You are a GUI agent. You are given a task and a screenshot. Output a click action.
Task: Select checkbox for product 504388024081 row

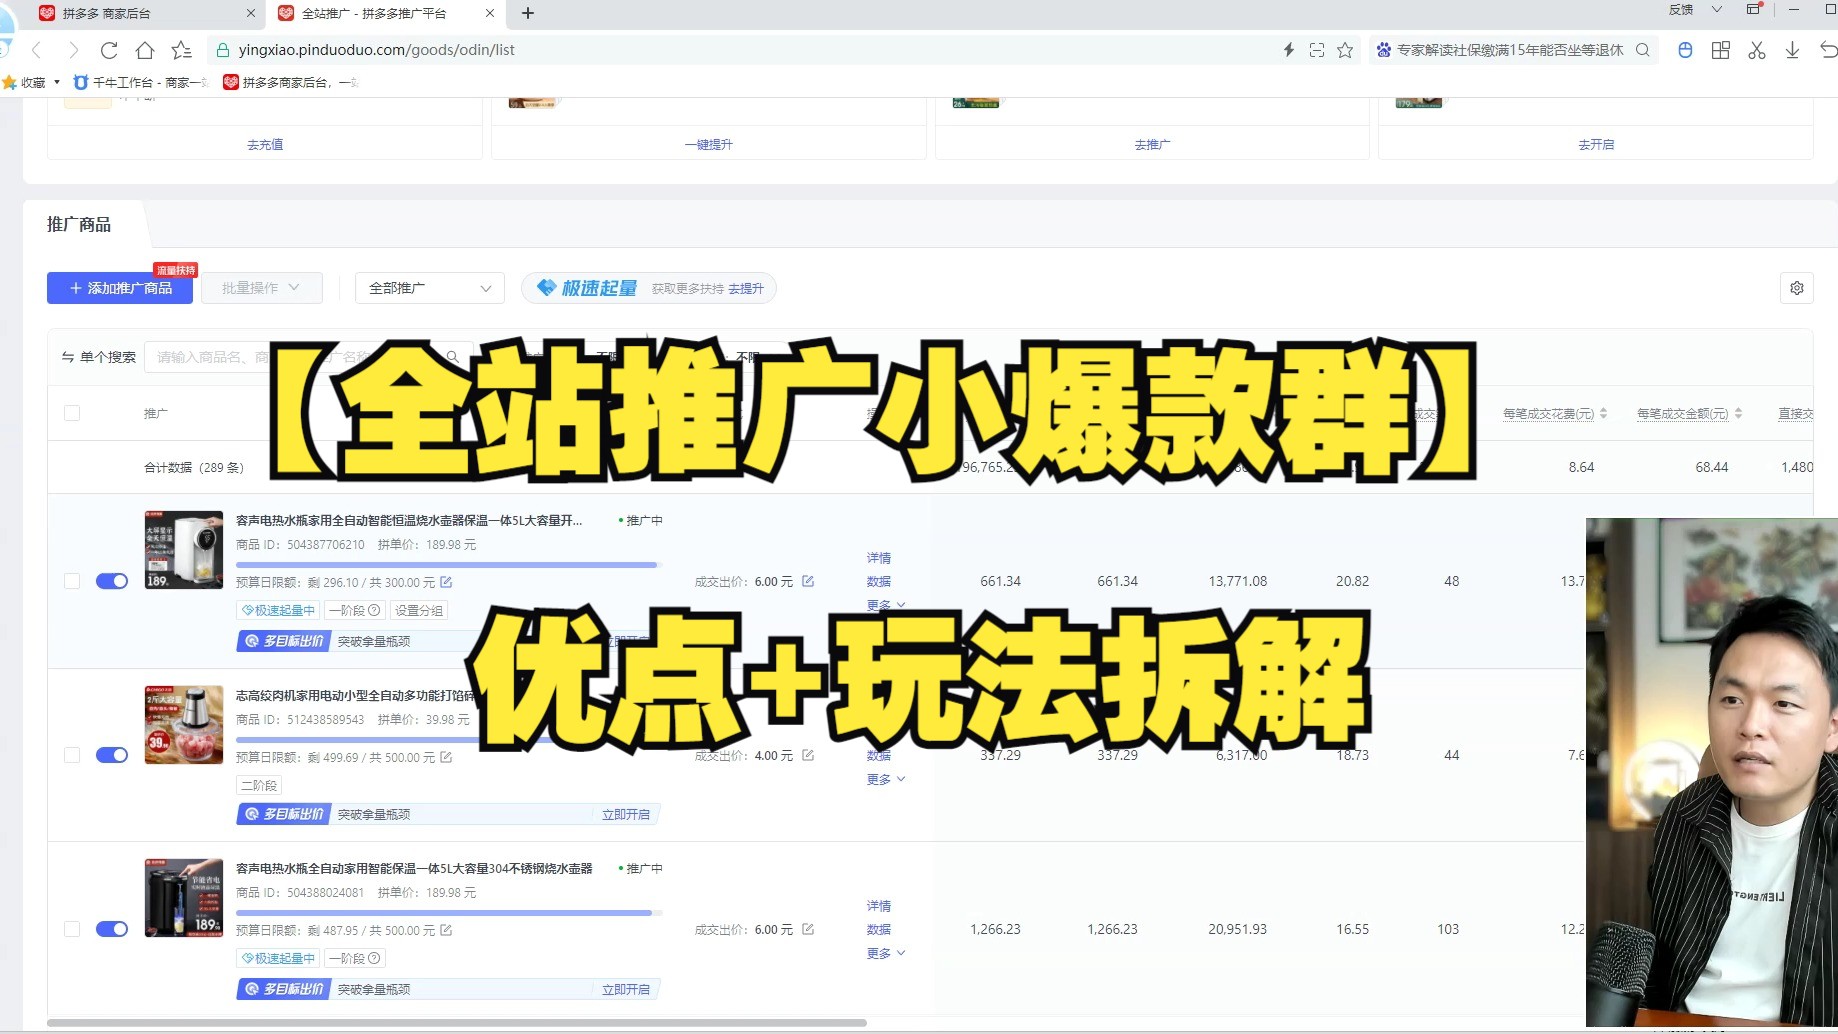72,929
